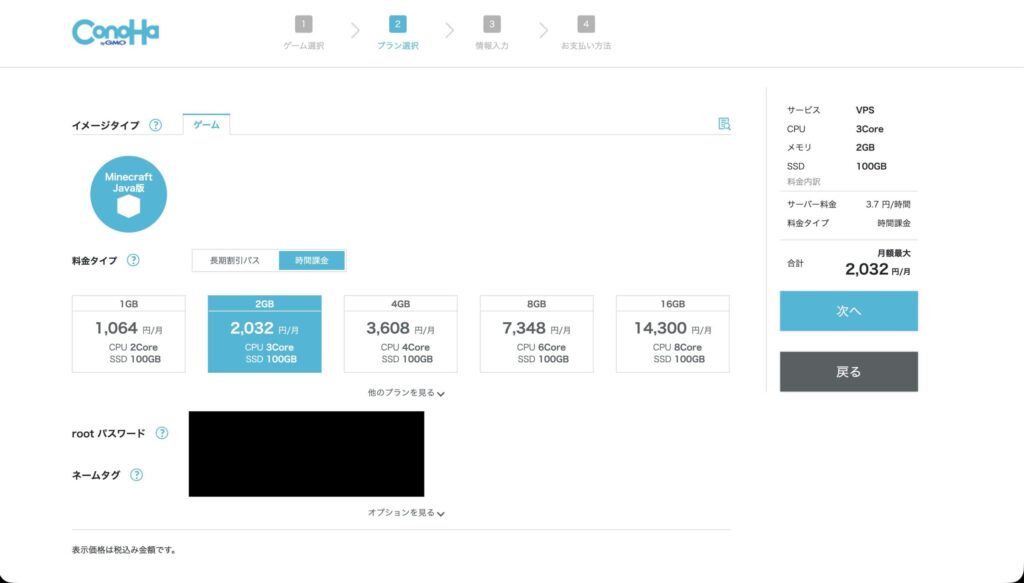Image resolution: width=1024 pixels, height=583 pixels.
Task: Open help icon next to 料金タイプ
Action: point(133,260)
